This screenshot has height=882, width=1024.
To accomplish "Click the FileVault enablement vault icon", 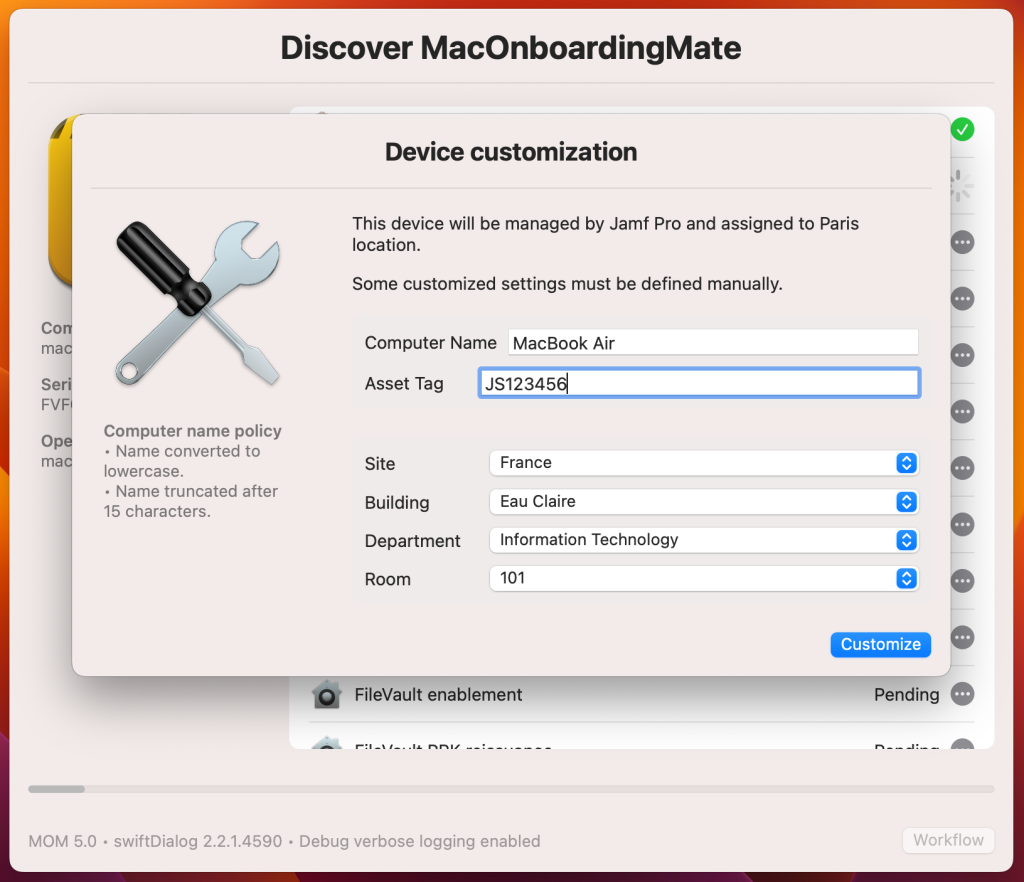I will point(326,694).
